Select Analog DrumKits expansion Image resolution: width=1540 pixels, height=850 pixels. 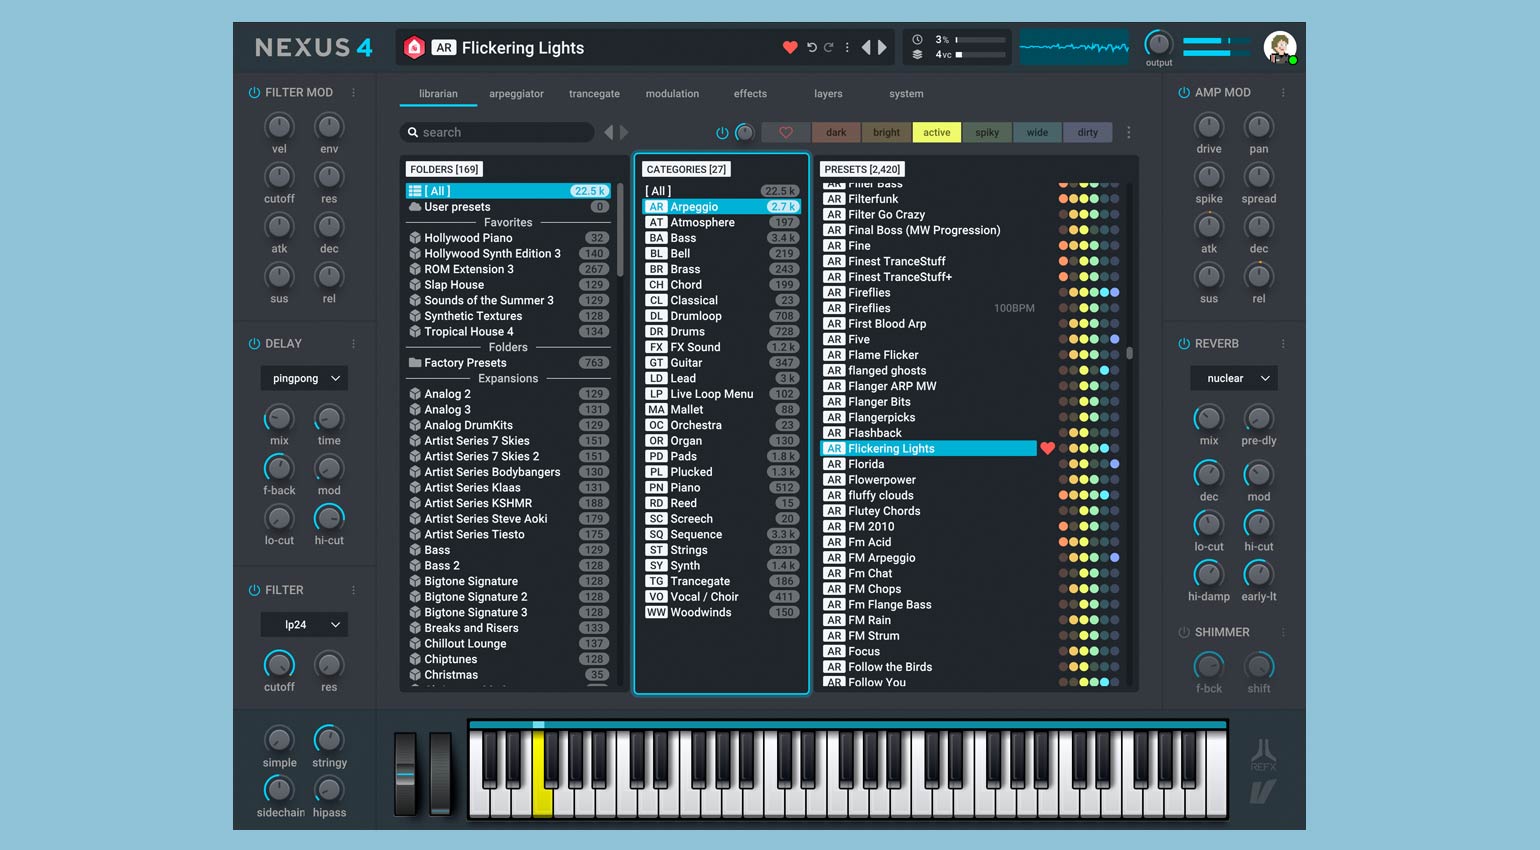[508, 425]
